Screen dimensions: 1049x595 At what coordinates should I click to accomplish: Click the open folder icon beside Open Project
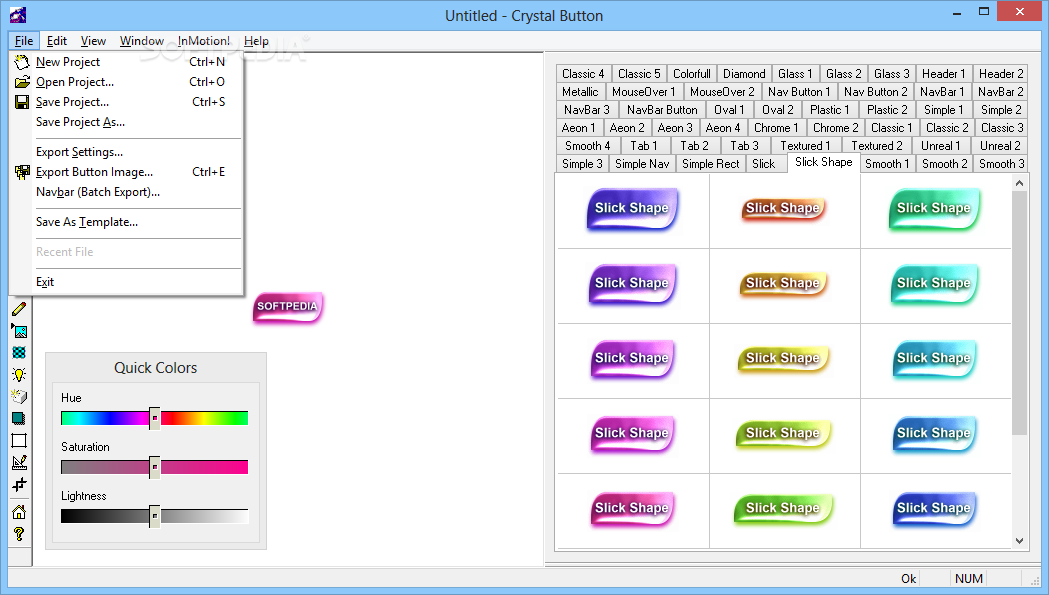(x=22, y=82)
